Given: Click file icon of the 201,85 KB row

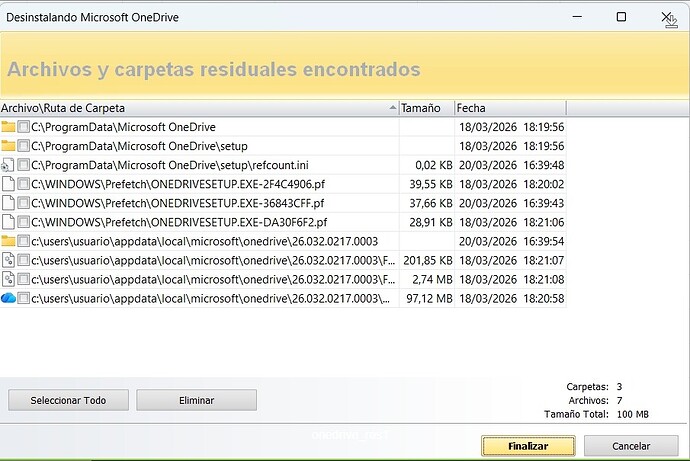Looking at the screenshot, I should click(8, 260).
